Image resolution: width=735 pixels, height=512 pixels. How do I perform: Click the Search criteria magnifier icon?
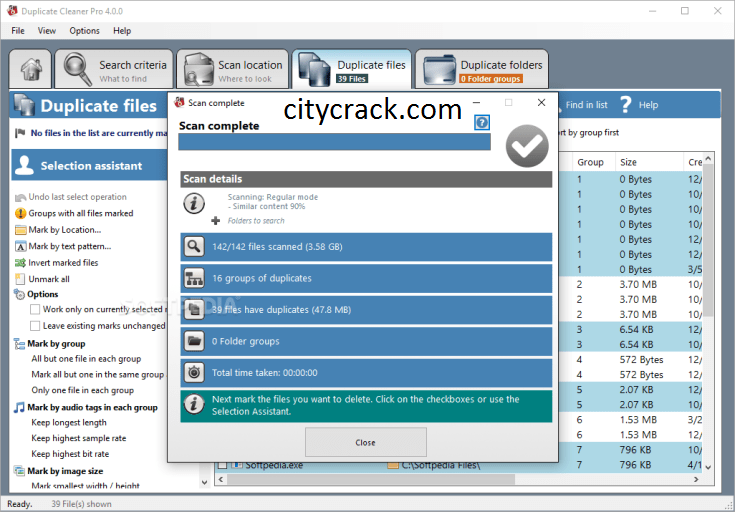coord(77,69)
